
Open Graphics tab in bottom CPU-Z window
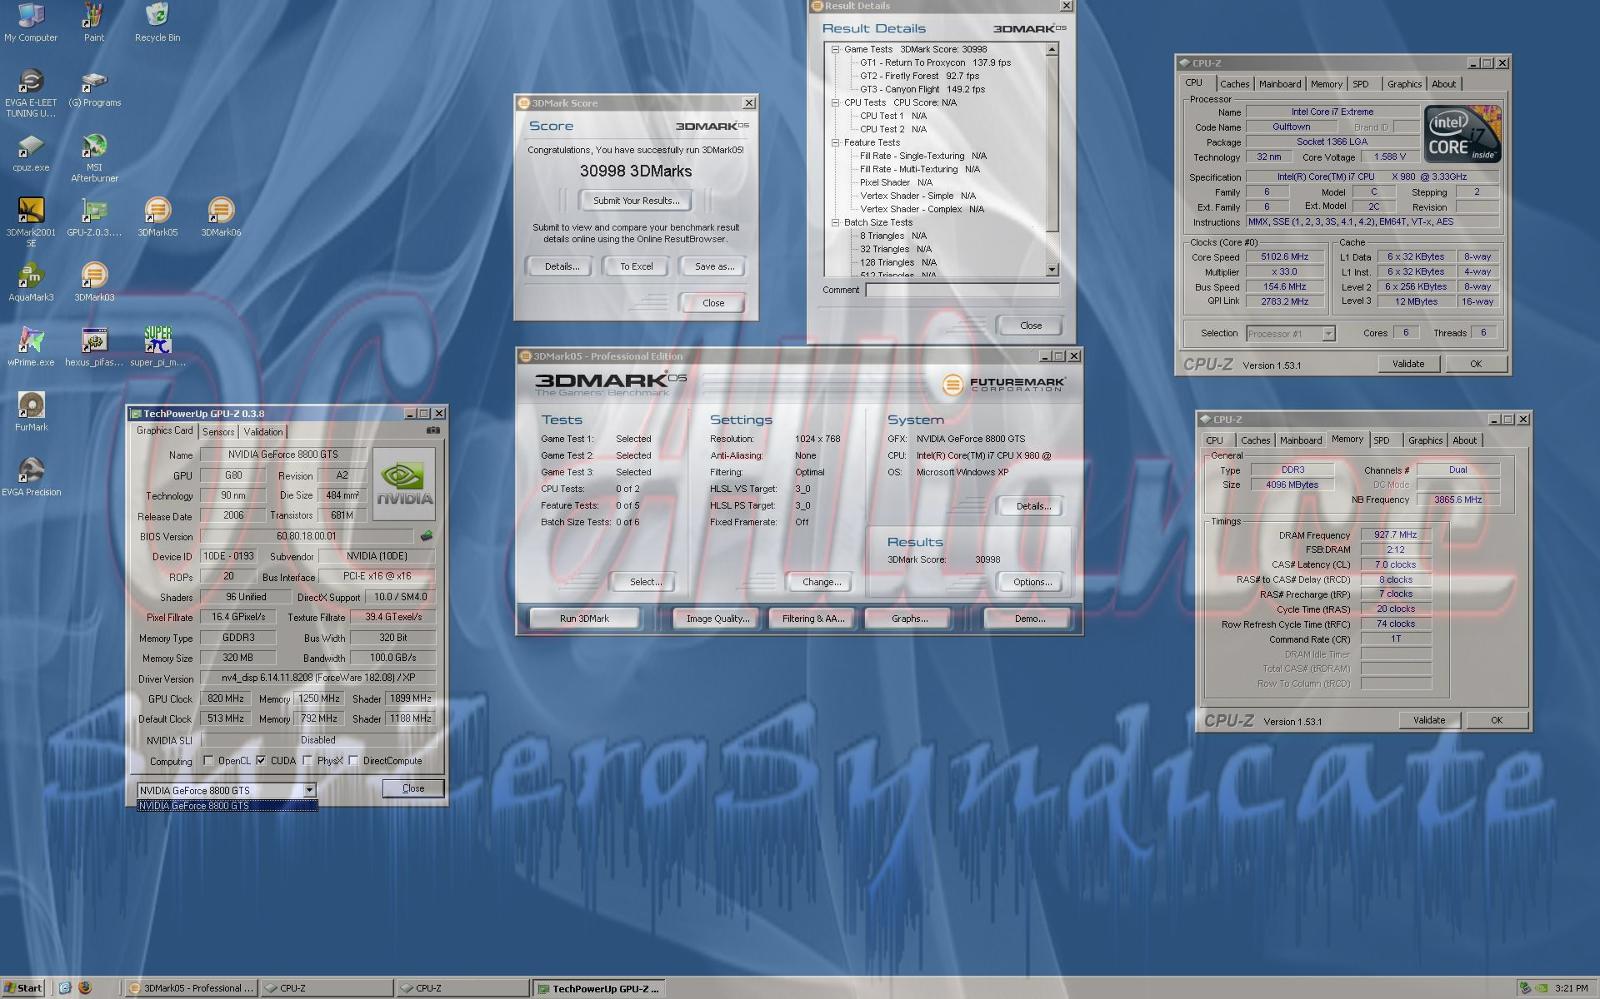pyautogui.click(x=1425, y=440)
